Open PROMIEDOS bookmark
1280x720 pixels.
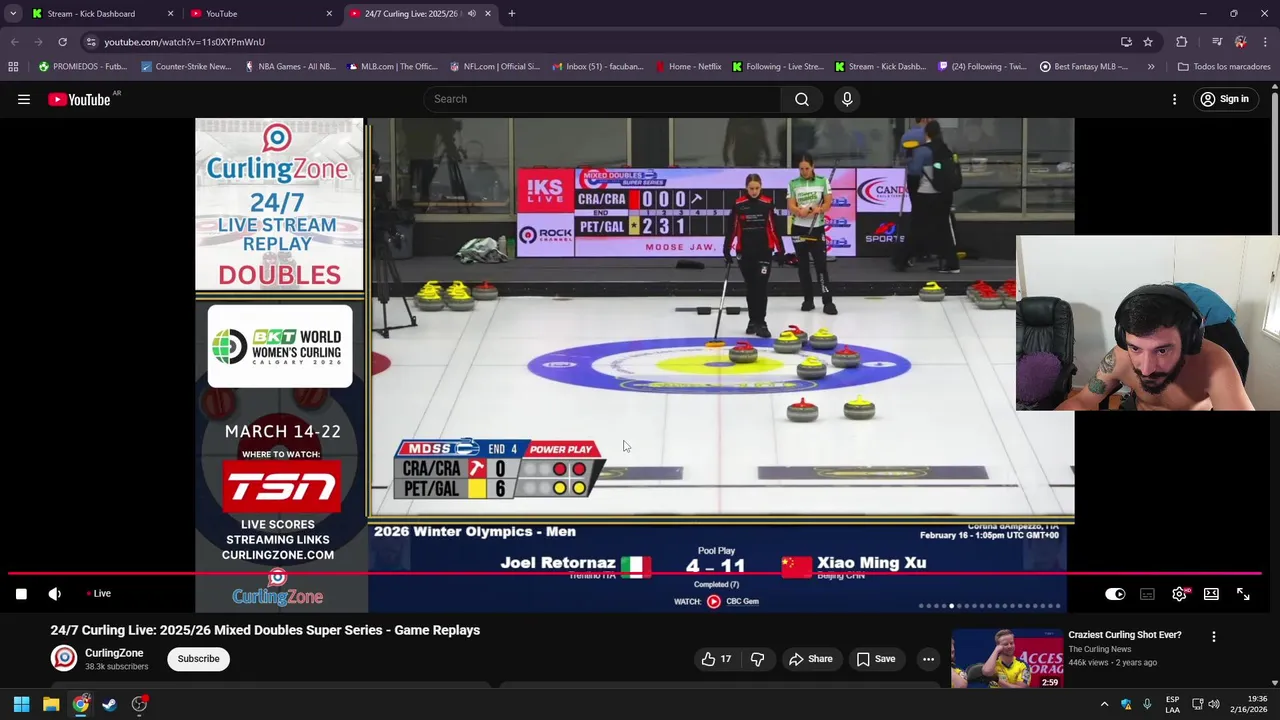pos(83,67)
